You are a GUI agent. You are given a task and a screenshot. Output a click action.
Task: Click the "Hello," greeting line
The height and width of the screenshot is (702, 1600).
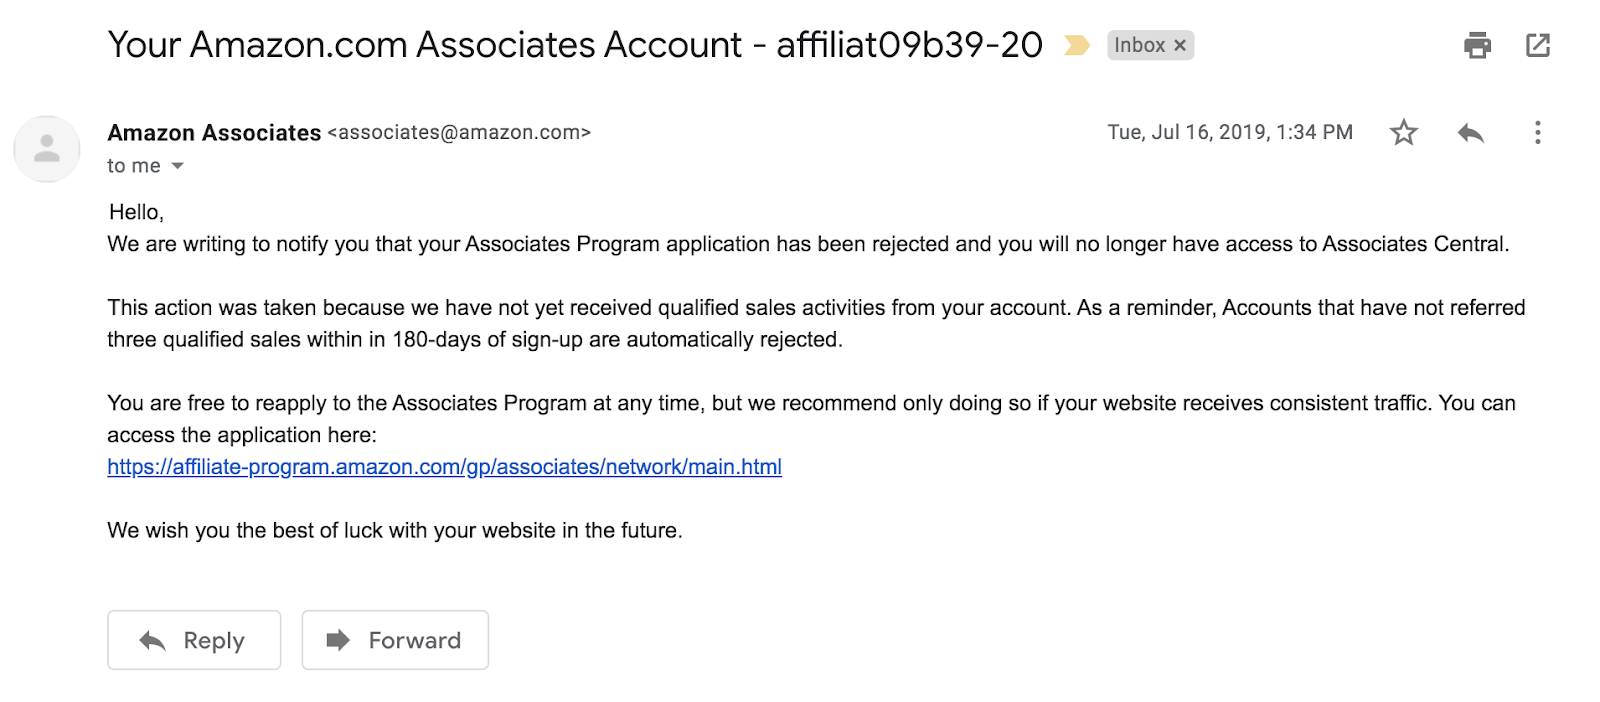tap(136, 212)
